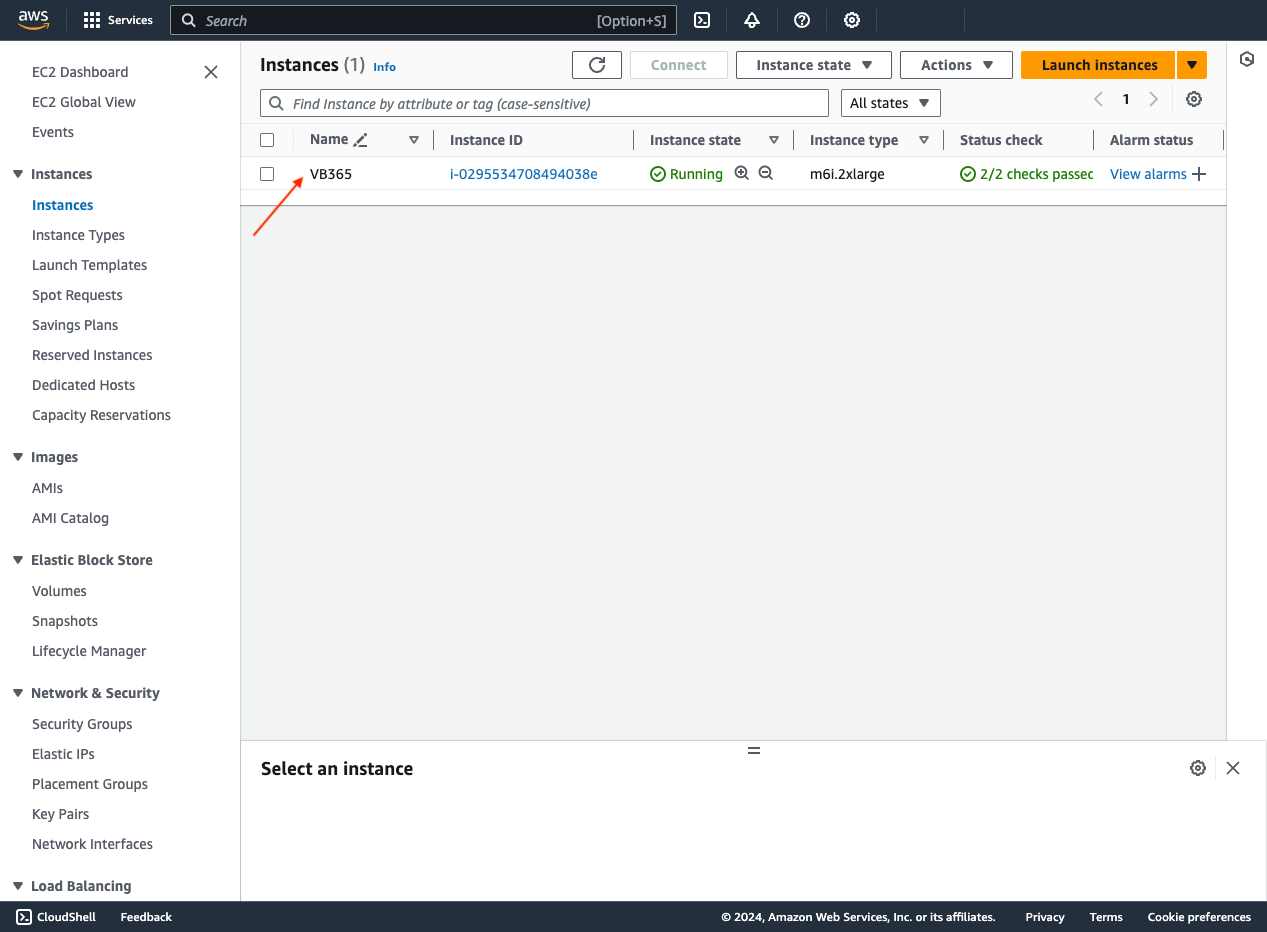
Task: Open account settings gear in top bar
Action: coord(851,20)
